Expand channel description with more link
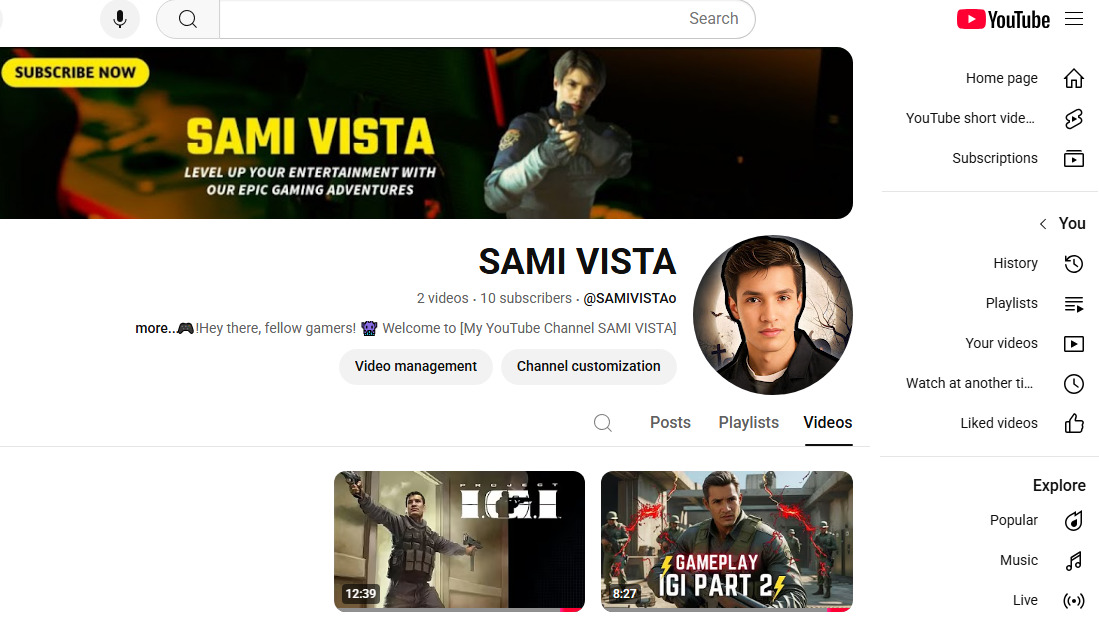The width and height of the screenshot is (1099, 622). [154, 328]
